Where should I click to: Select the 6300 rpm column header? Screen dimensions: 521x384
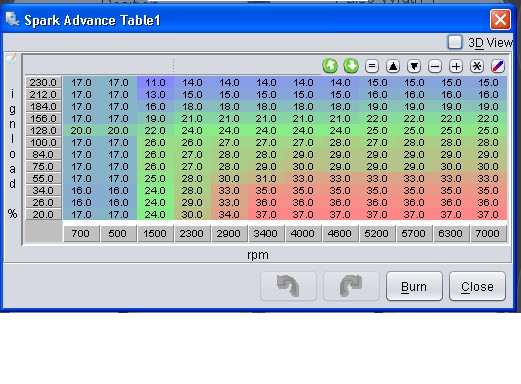(451, 233)
